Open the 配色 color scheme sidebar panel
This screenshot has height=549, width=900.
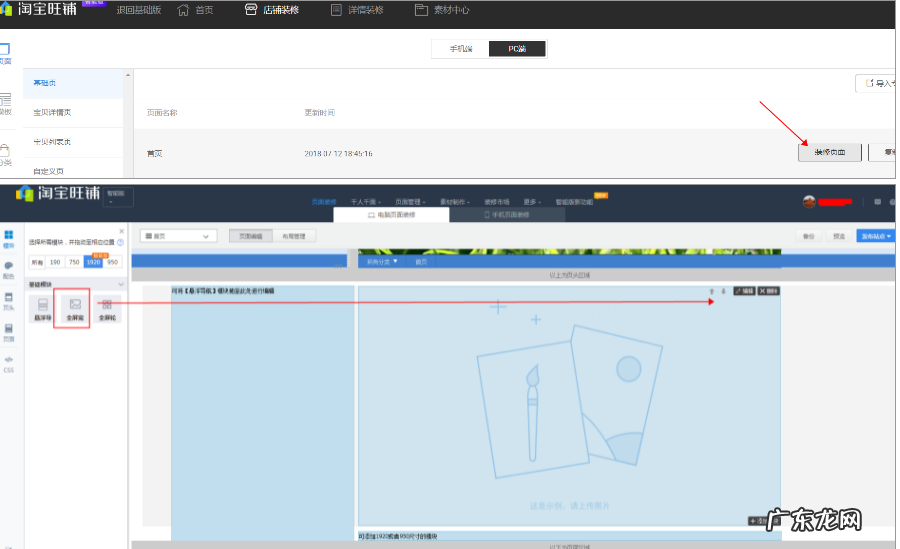tap(9, 269)
